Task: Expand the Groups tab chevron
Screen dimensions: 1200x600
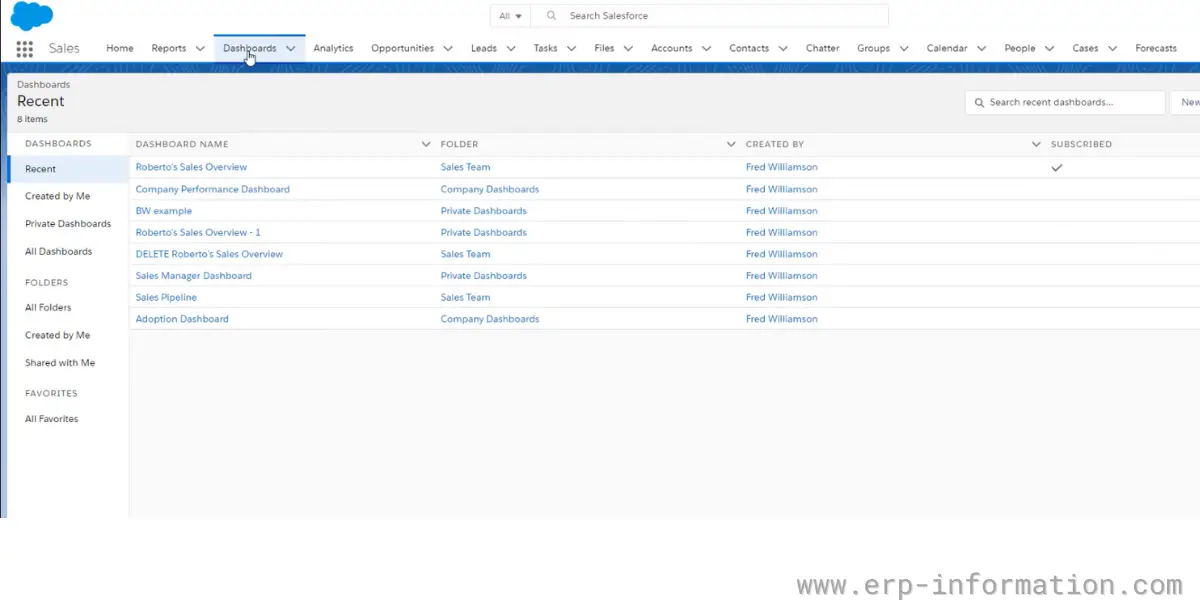Action: [x=903, y=48]
